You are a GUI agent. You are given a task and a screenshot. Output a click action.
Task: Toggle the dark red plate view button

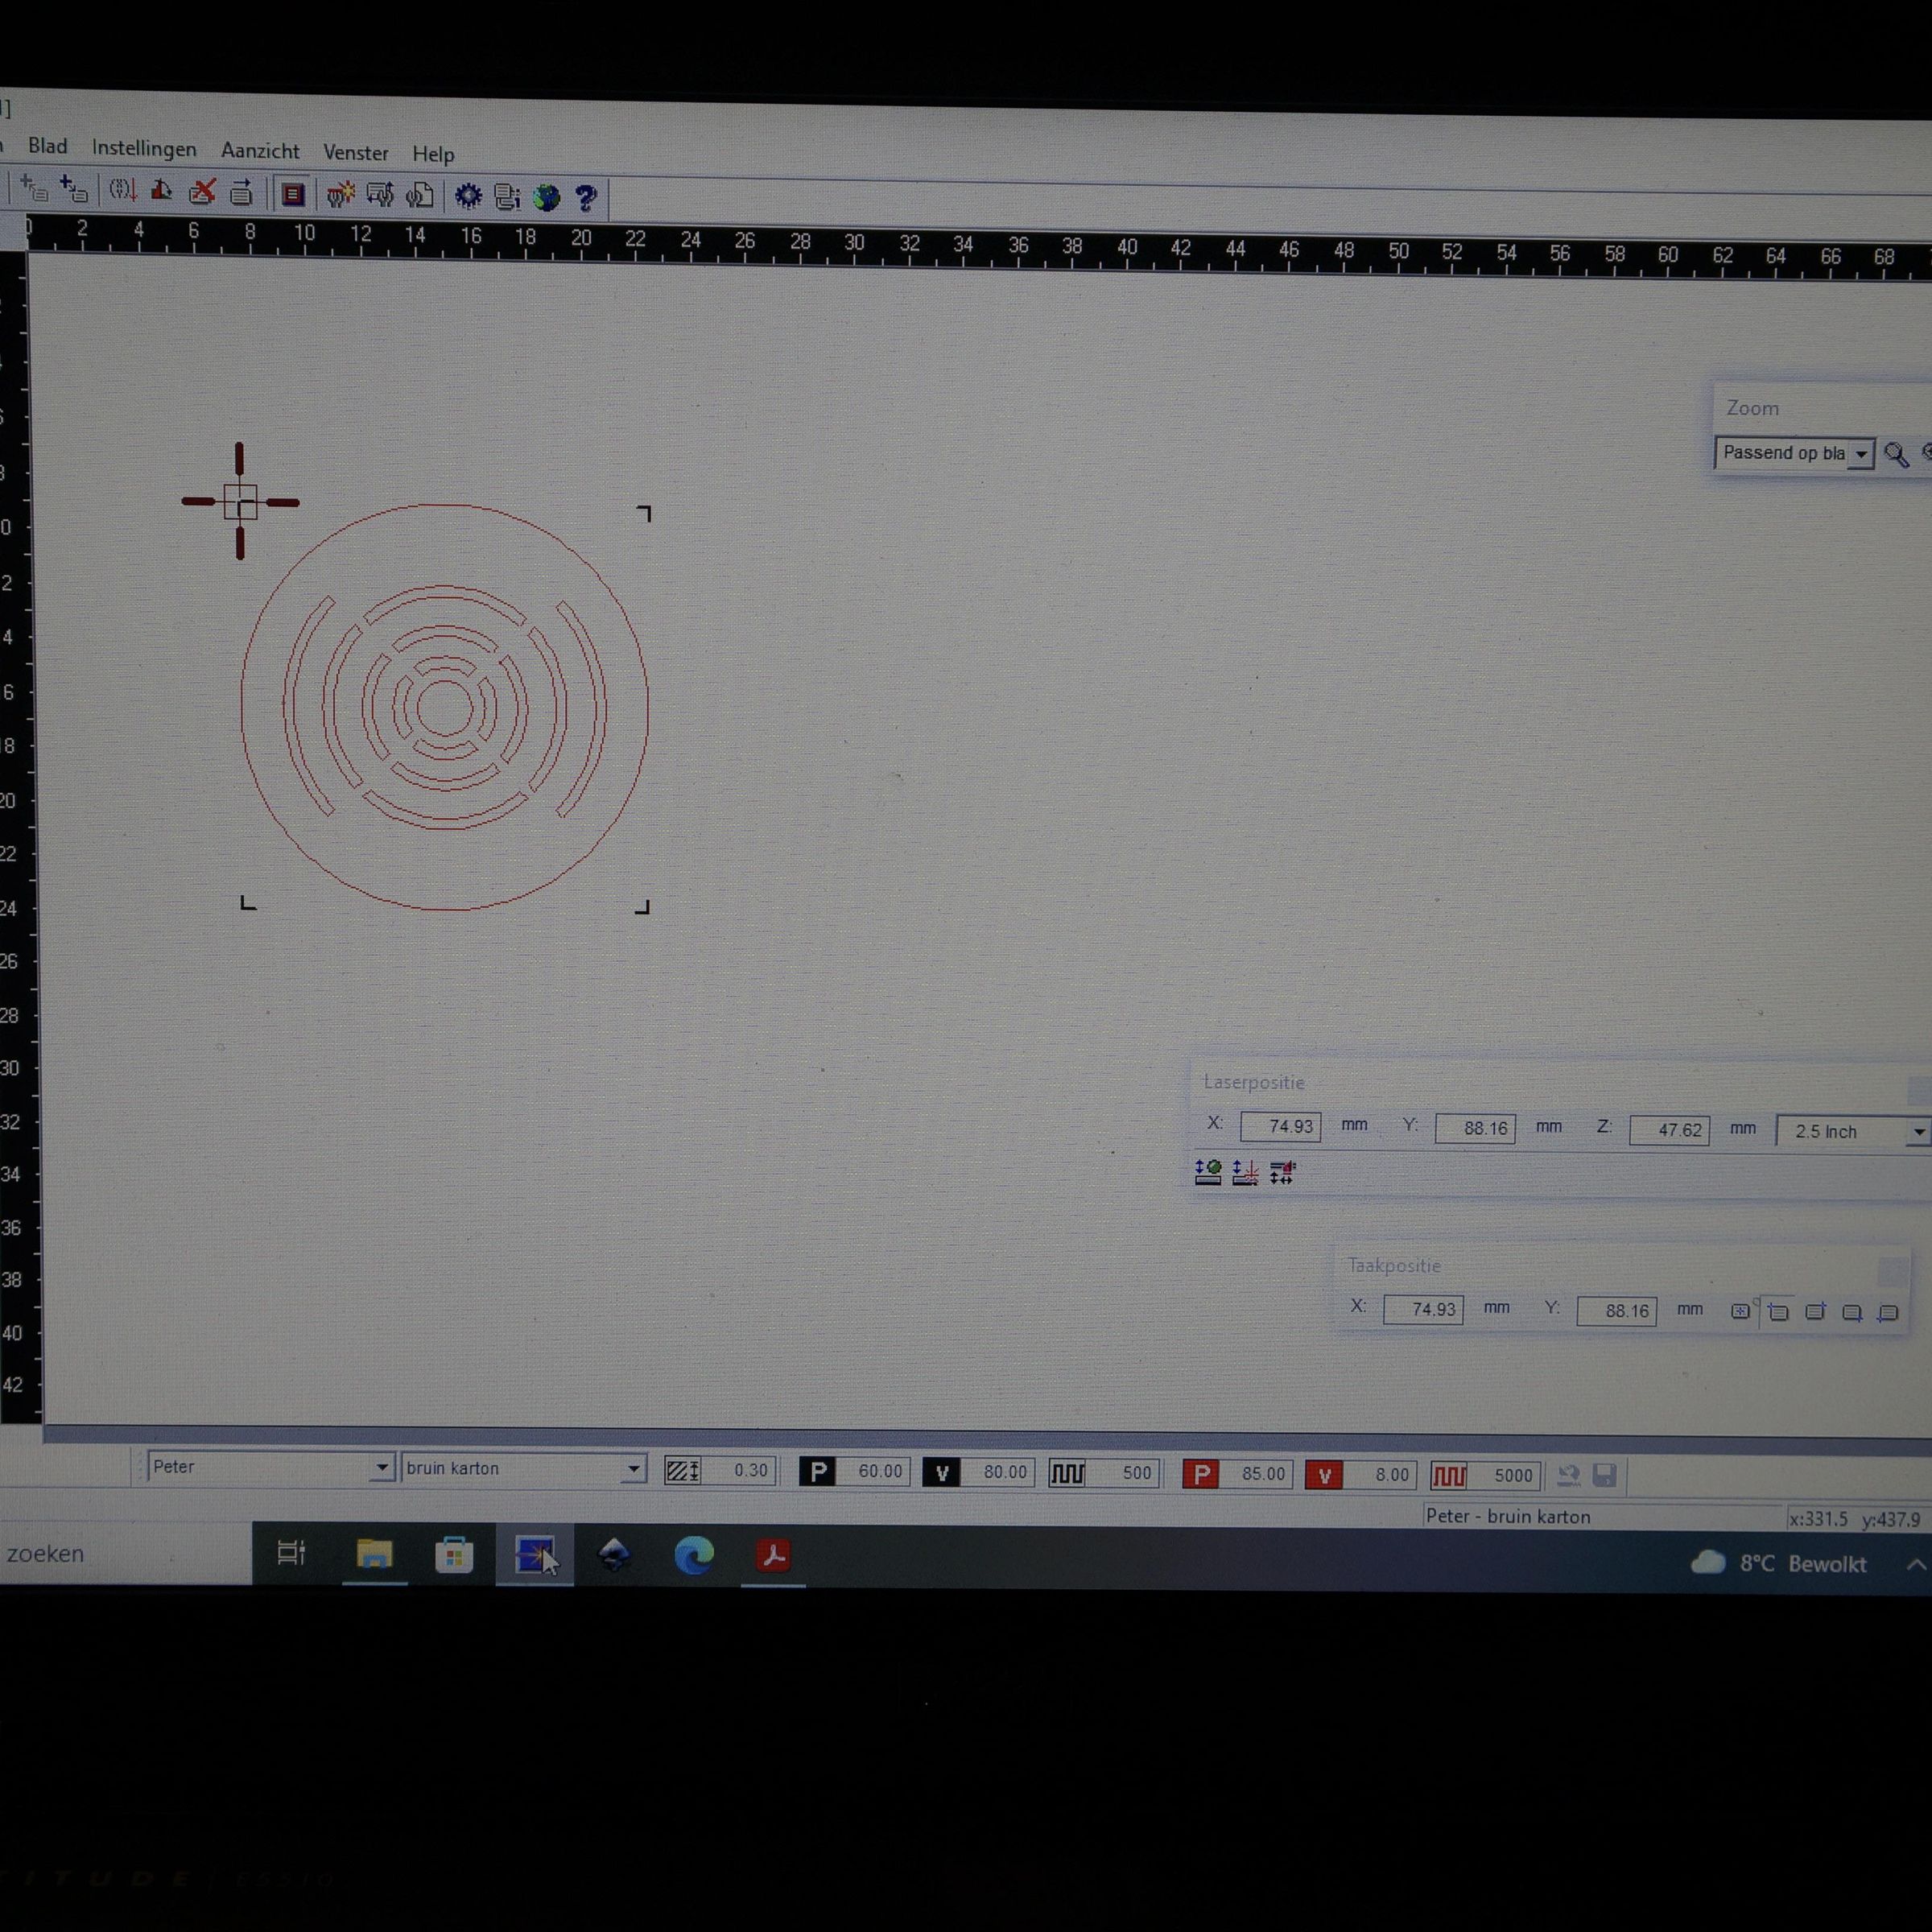pos(292,194)
